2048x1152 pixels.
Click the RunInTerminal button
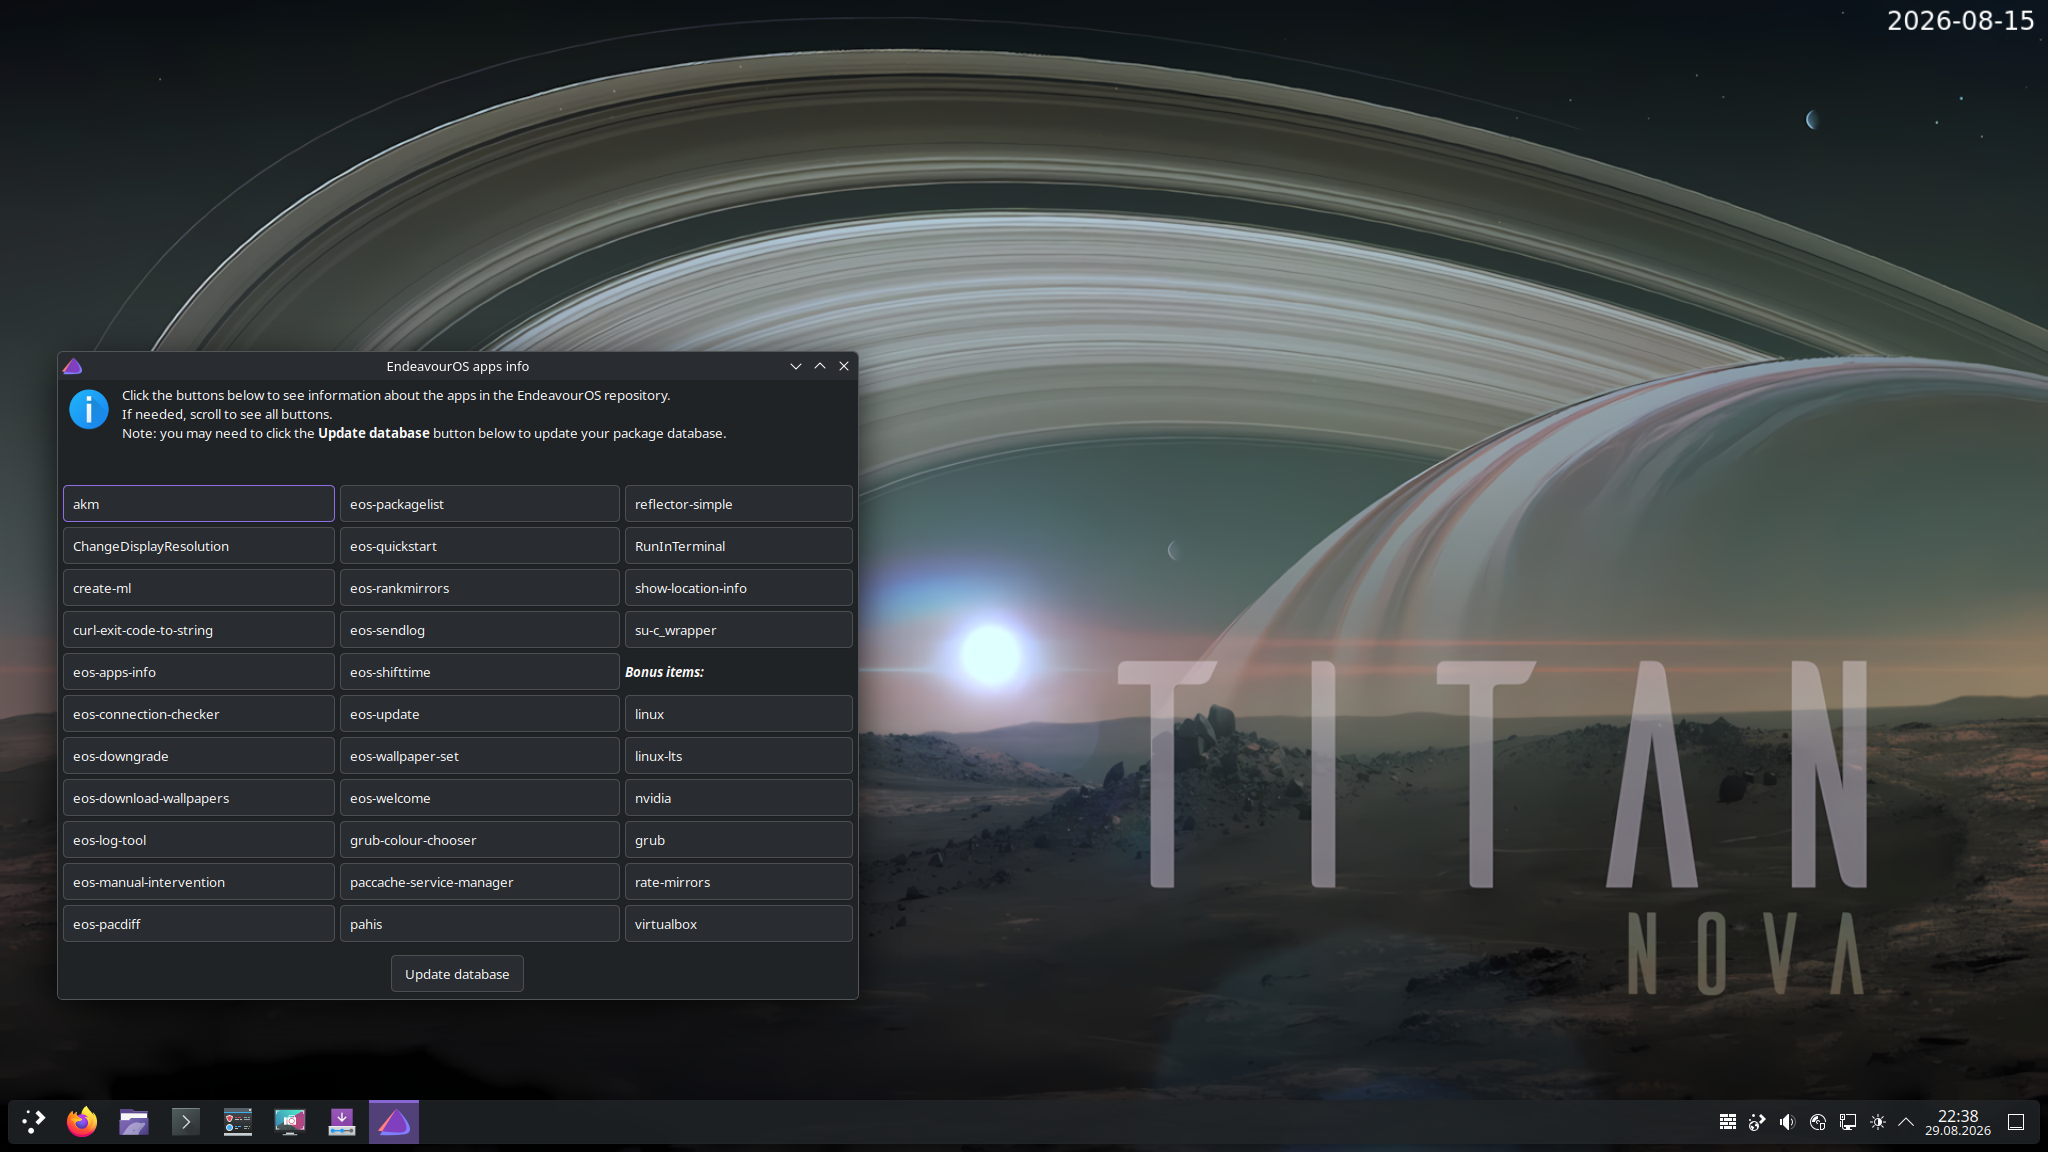739,546
